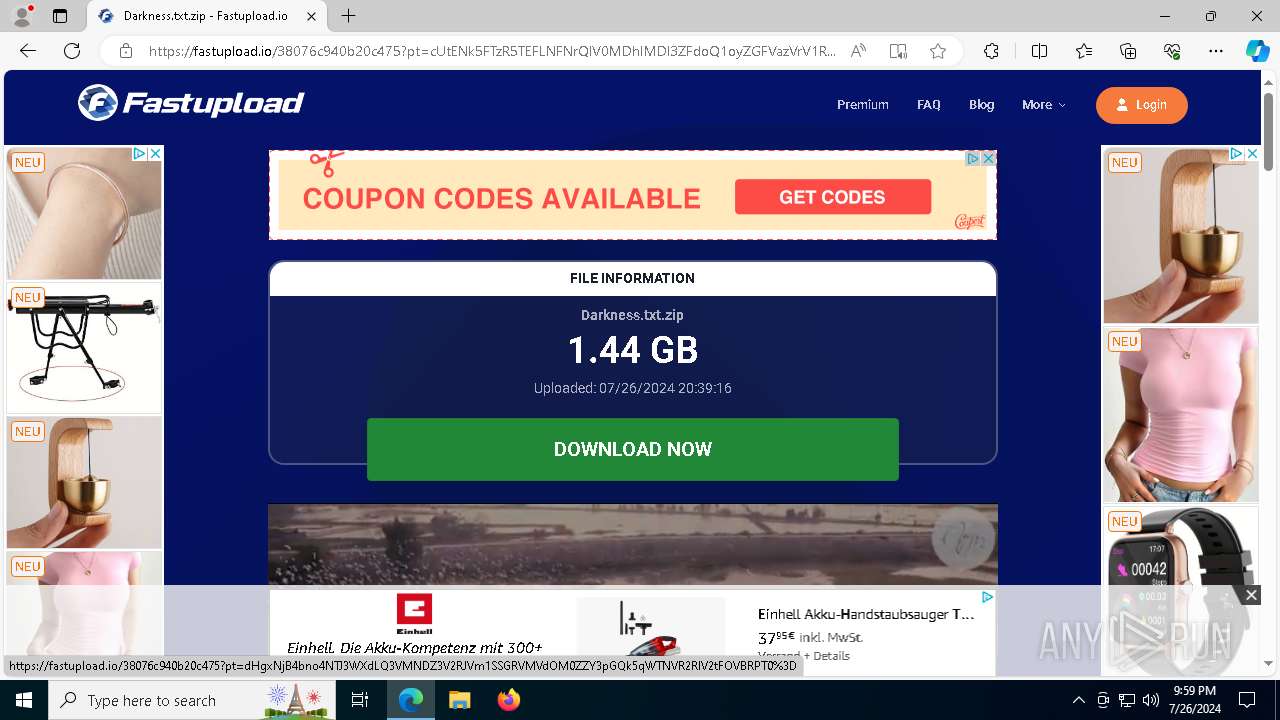Screen dimensions: 1280x720
Task: Close the coupon codes banner ad
Action: tap(988, 158)
